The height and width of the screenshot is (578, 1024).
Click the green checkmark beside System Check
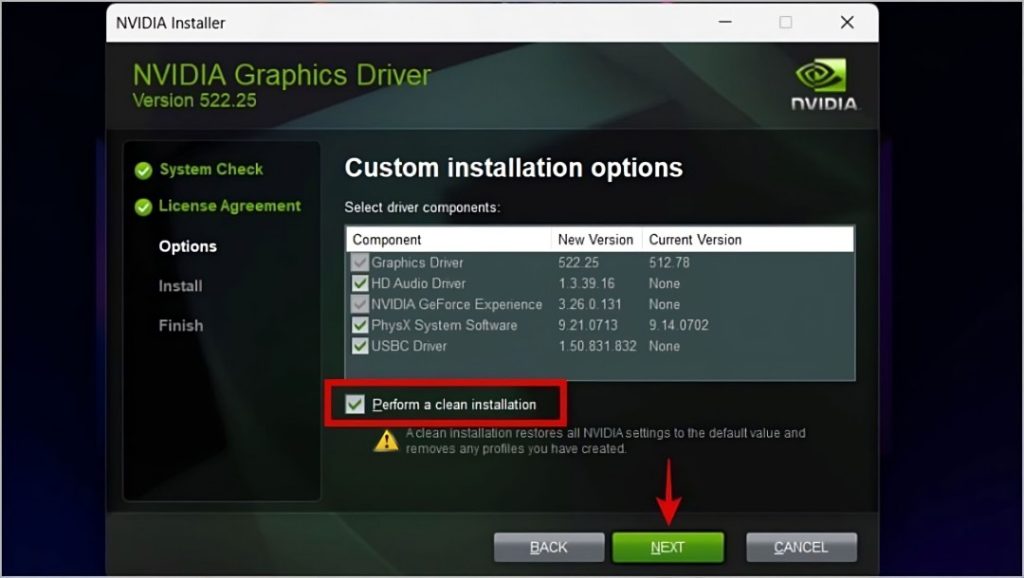143,170
